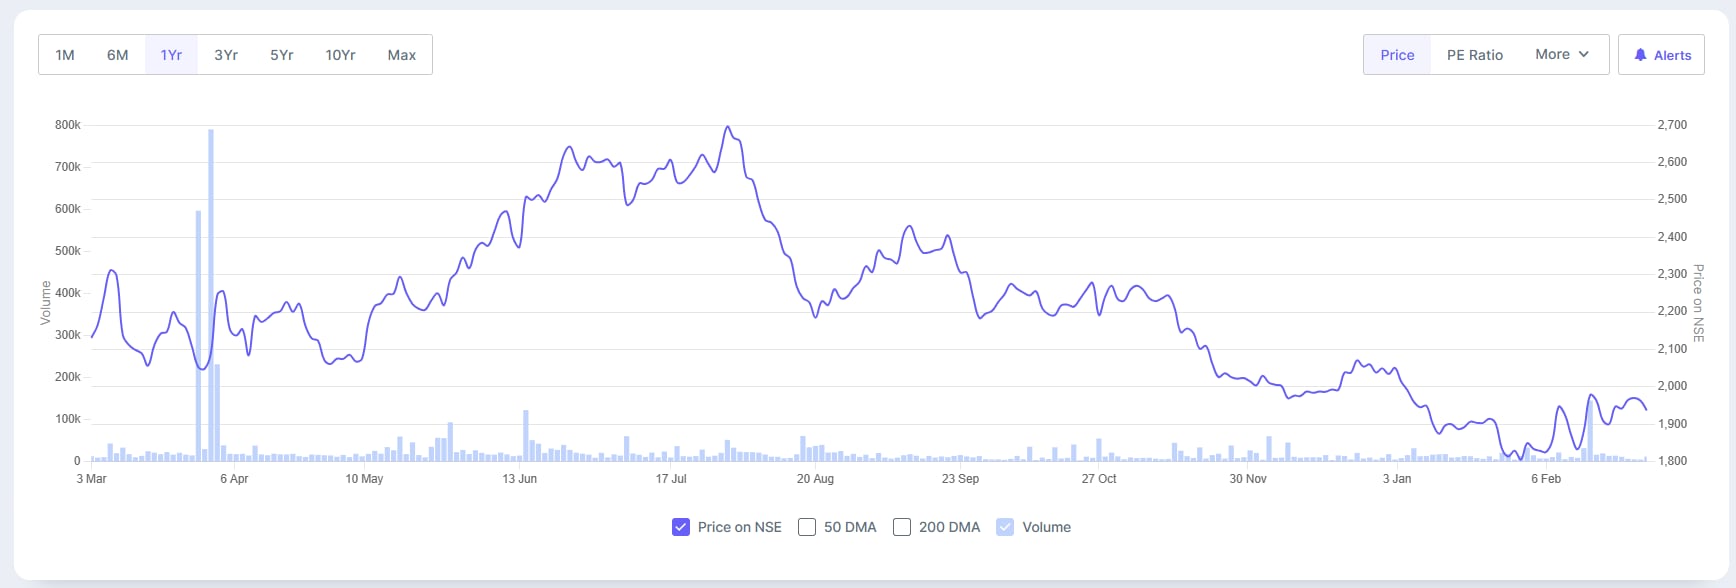Switch to PE Ratio view
The width and height of the screenshot is (1736, 588).
[x=1474, y=55]
